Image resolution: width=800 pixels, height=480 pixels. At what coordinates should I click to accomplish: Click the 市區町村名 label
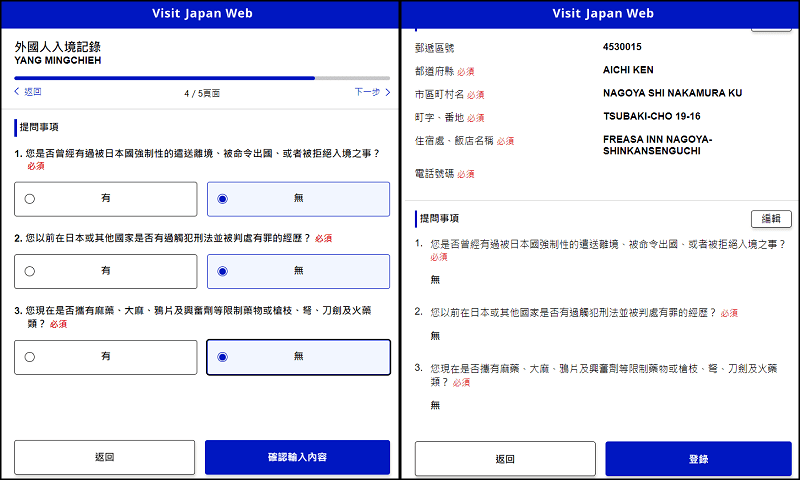coord(439,94)
